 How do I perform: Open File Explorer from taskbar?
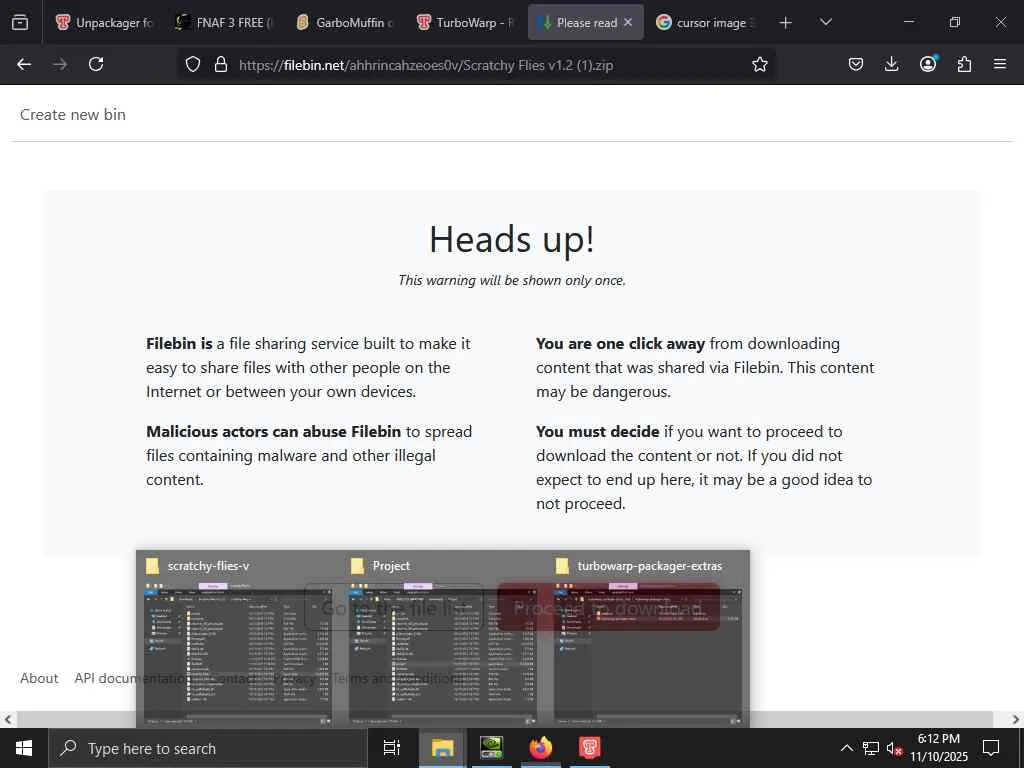pos(442,748)
